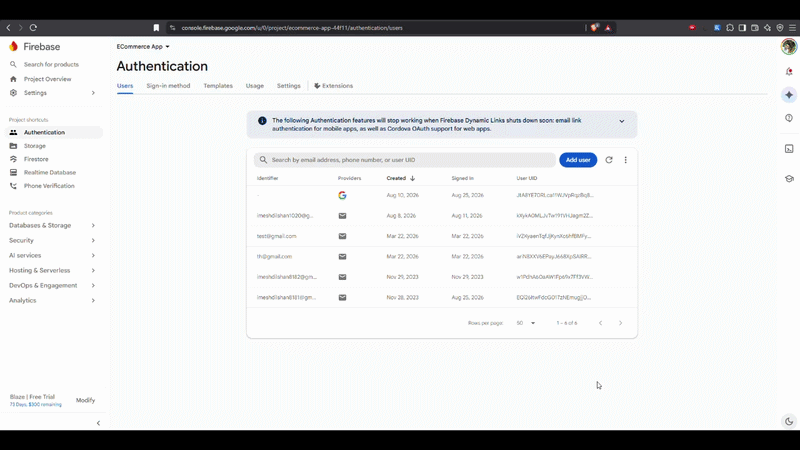The width and height of the screenshot is (800, 450).
Task: Open browser extensions puzzle icon
Action: click(730, 28)
